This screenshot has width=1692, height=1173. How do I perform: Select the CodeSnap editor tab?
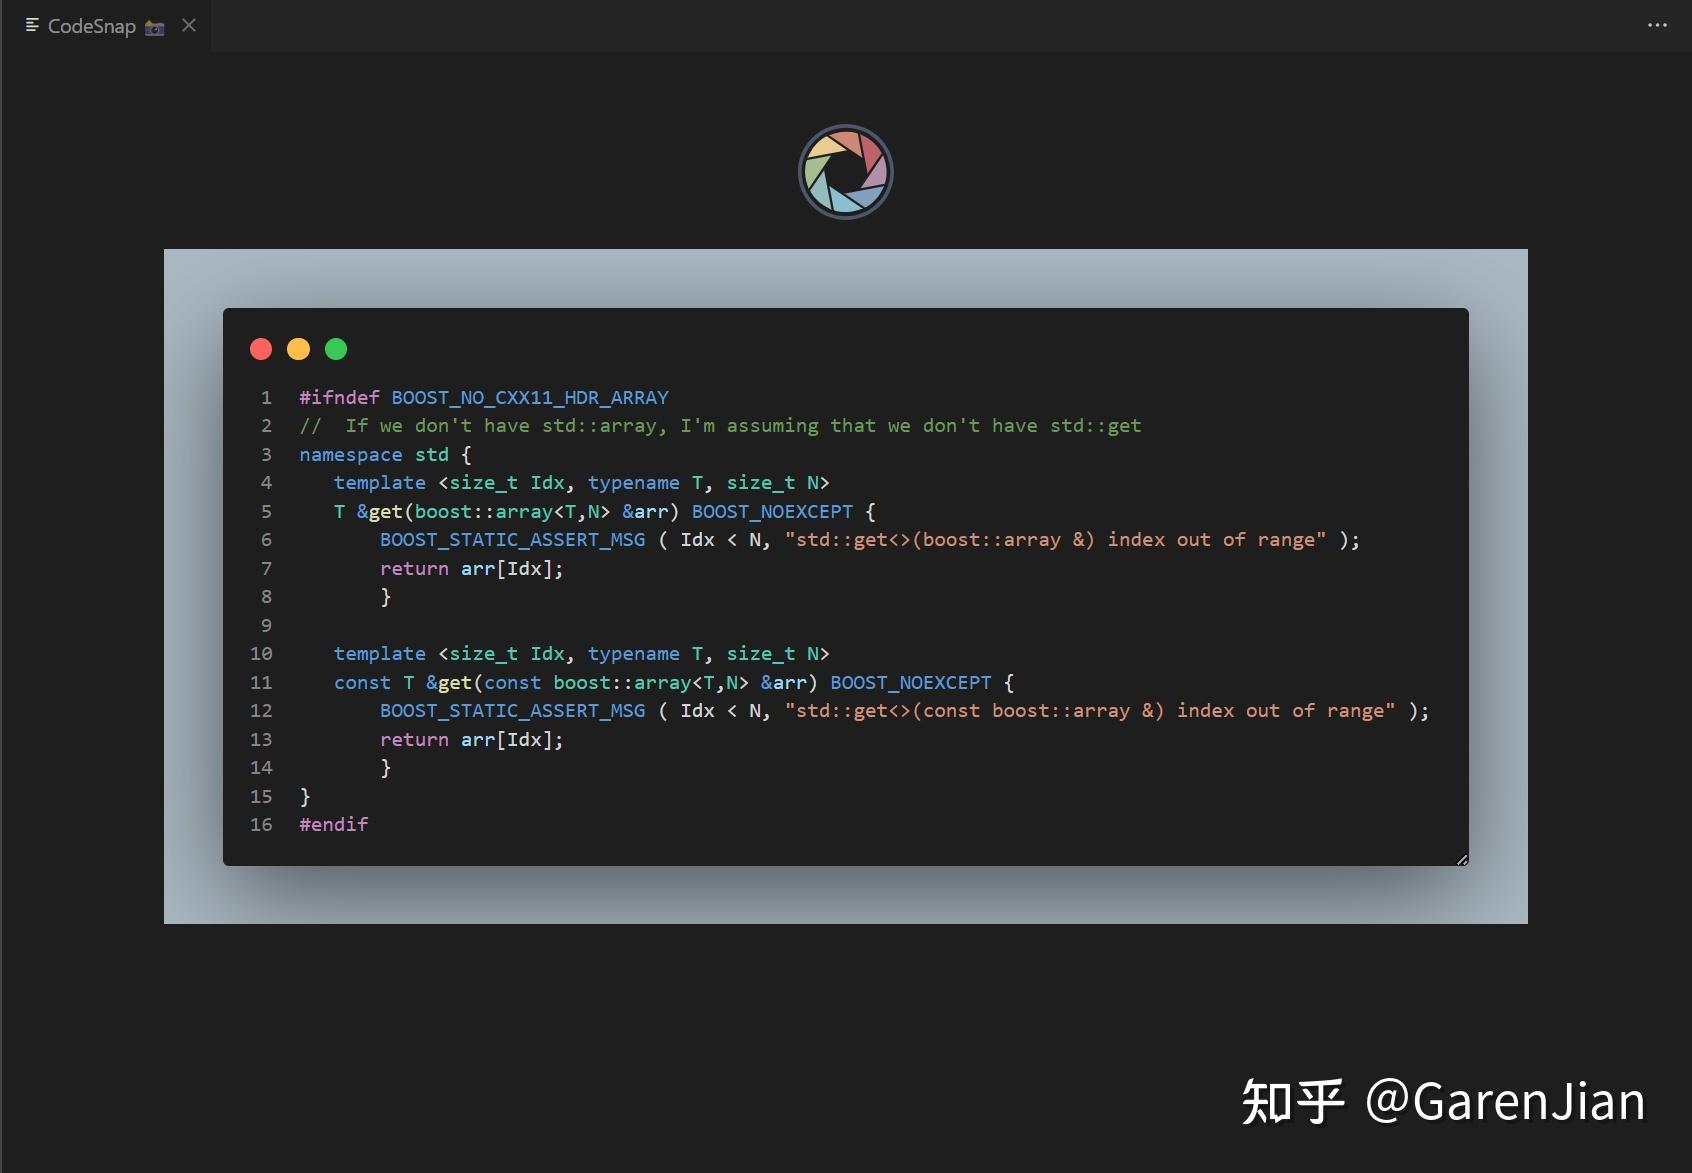pos(91,26)
